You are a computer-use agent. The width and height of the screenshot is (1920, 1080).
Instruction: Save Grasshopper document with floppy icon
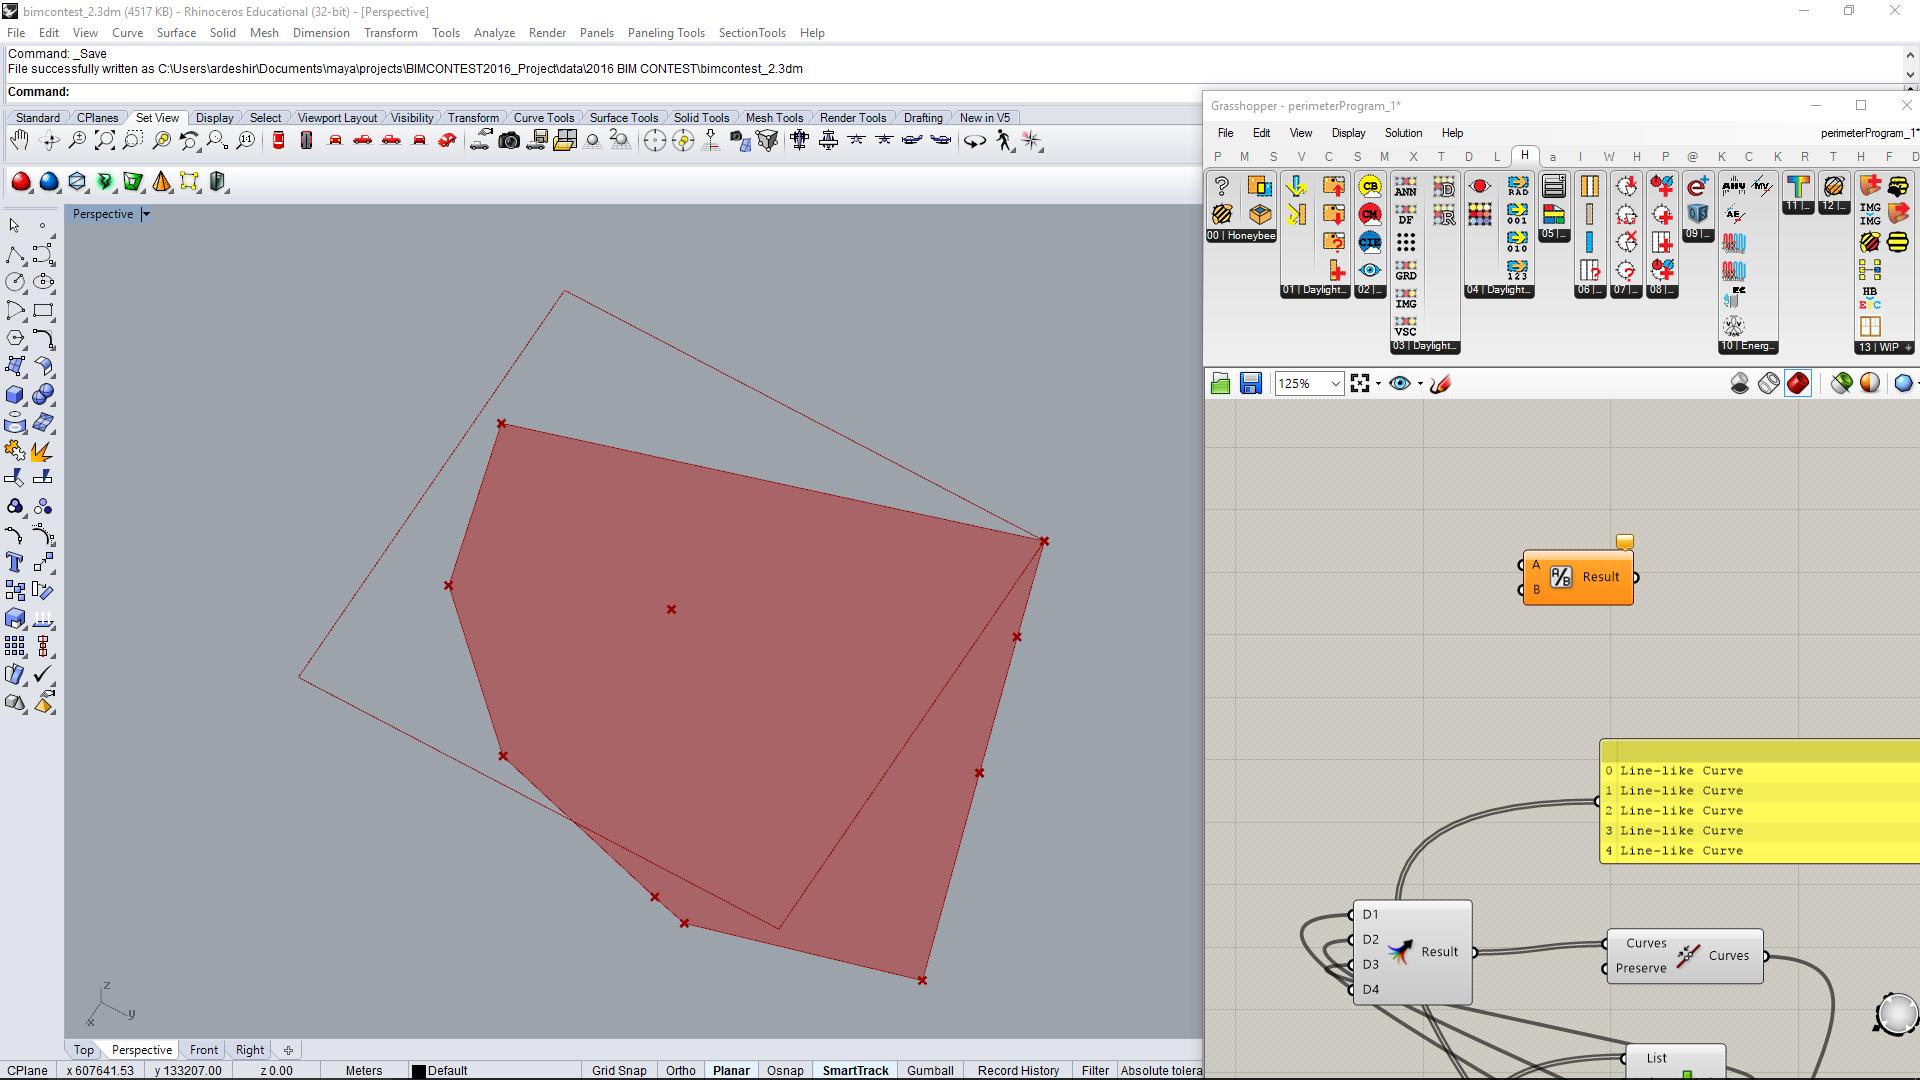click(x=1250, y=384)
